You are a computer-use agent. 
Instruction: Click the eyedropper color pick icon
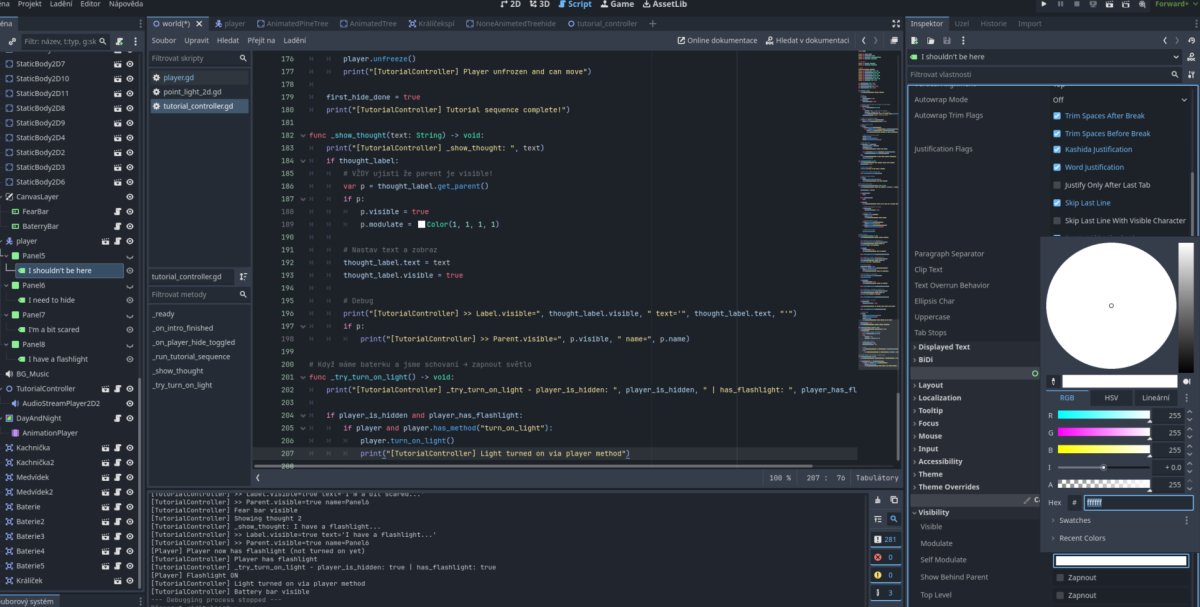pyautogui.click(x=1053, y=381)
